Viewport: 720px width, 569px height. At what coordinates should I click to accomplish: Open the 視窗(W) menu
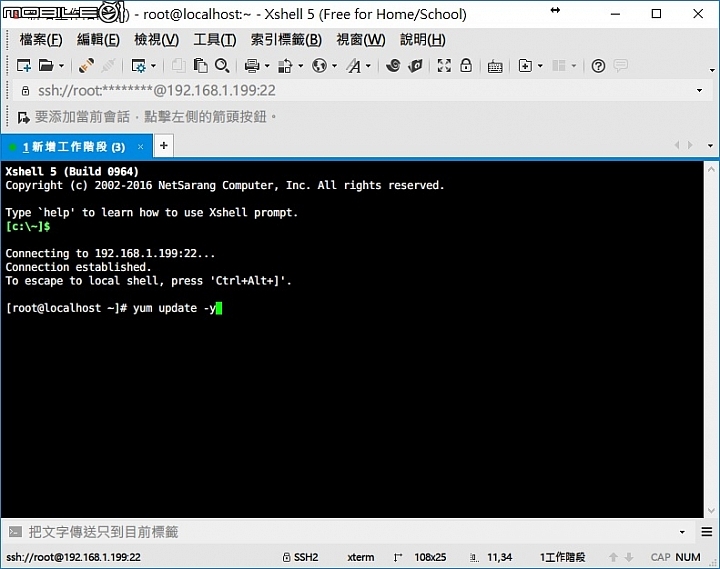click(361, 39)
